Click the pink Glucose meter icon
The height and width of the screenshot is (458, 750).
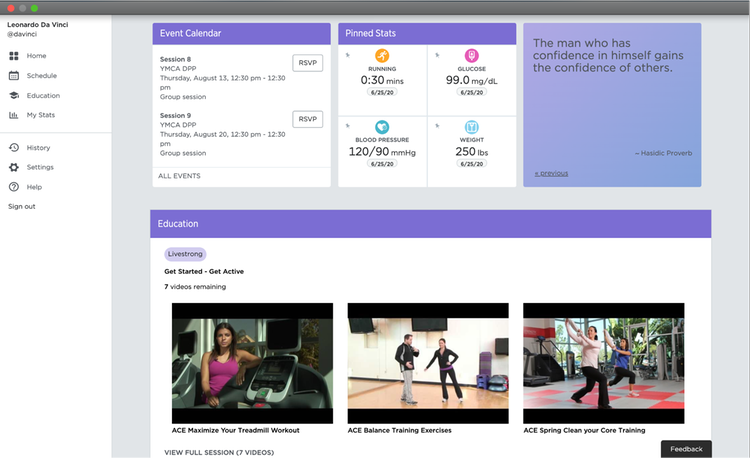[x=472, y=56]
